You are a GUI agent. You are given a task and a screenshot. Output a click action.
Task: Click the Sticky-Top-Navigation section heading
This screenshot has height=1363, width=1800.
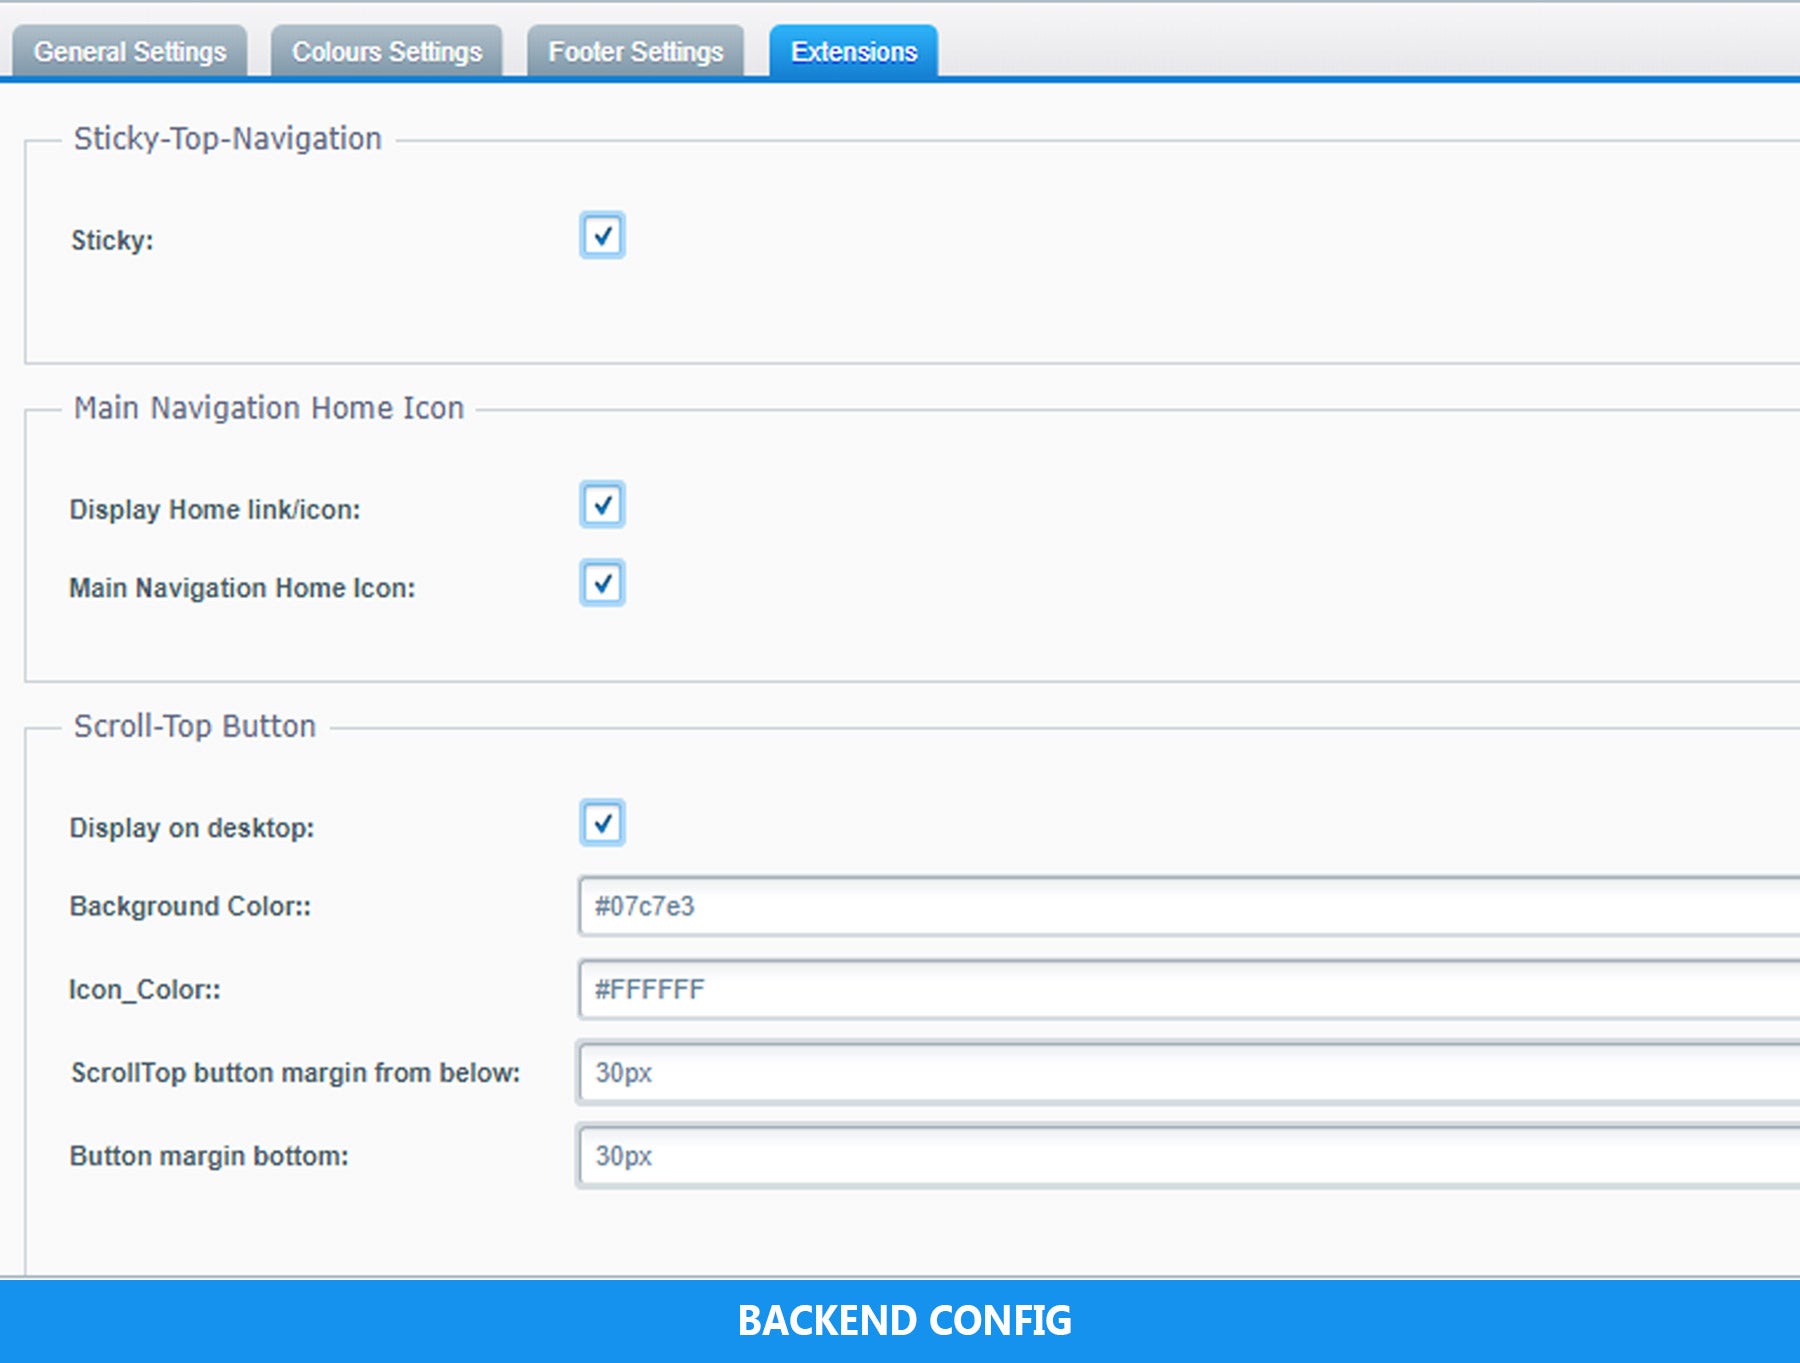pyautogui.click(x=228, y=139)
